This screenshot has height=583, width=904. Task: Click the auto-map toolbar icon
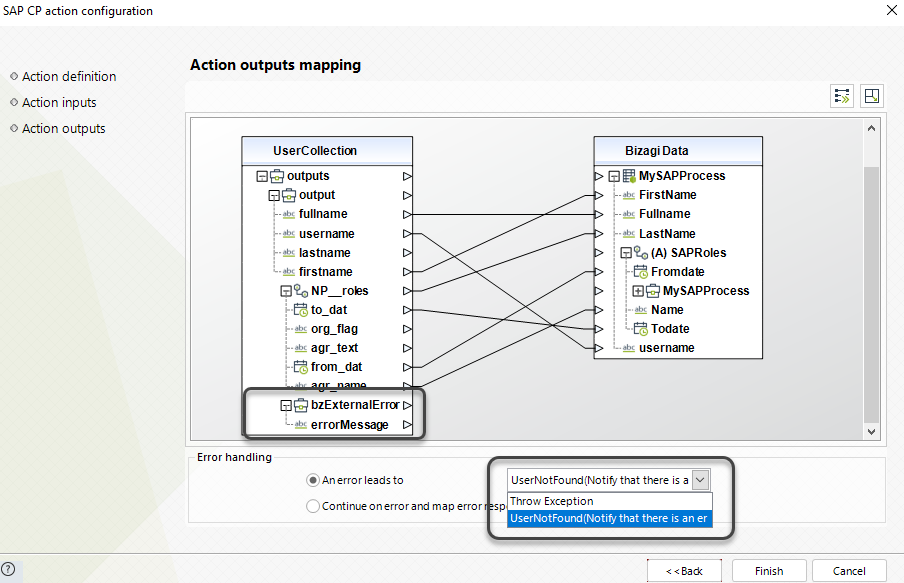842,96
